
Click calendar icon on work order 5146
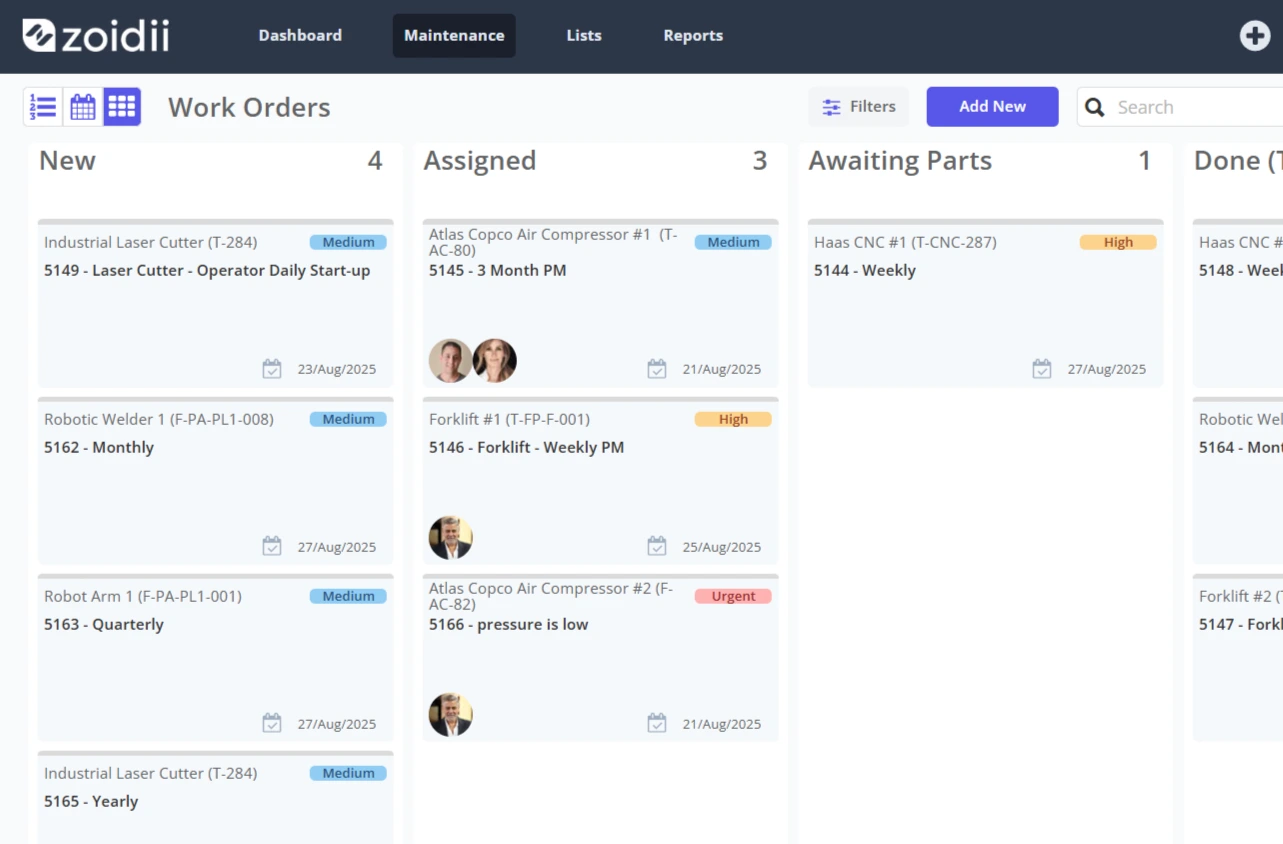[657, 546]
